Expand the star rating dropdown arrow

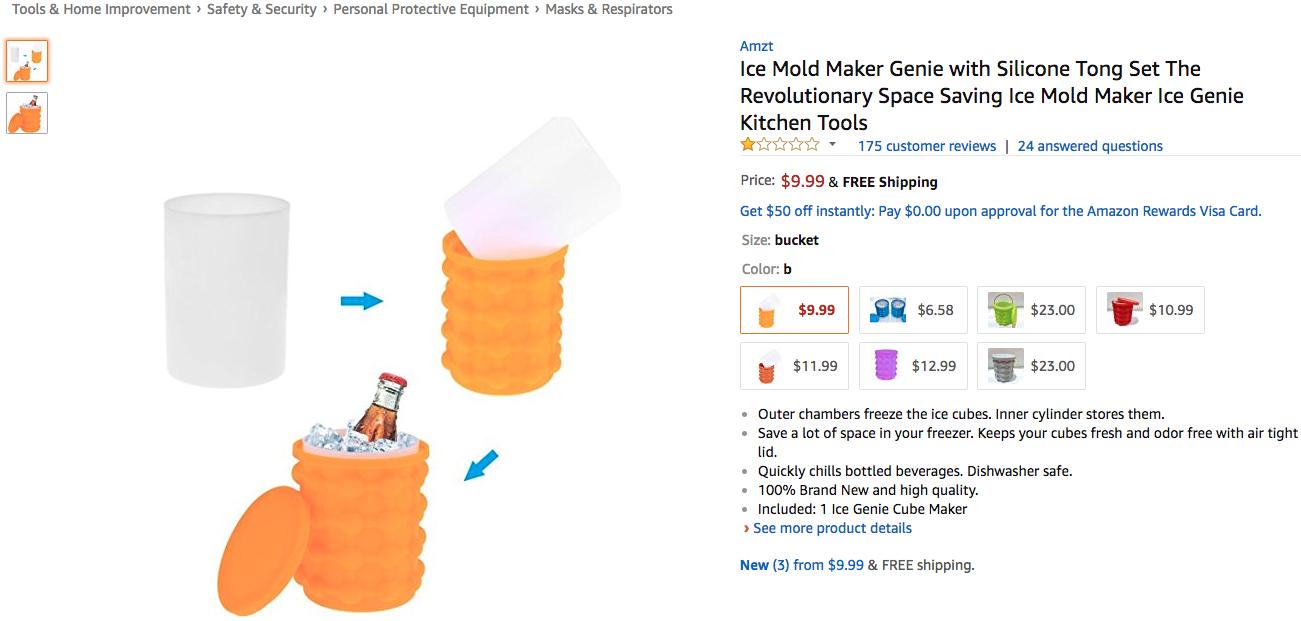point(832,145)
